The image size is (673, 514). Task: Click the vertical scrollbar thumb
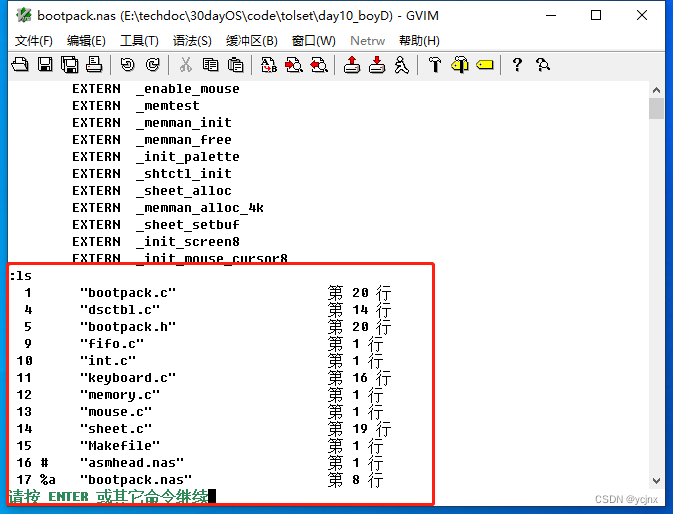[656, 108]
